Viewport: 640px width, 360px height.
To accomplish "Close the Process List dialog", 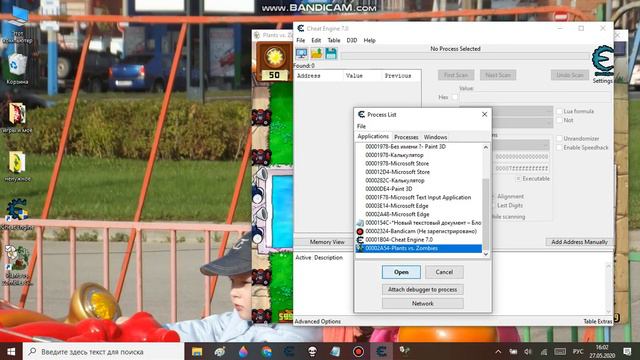I will click(484, 114).
